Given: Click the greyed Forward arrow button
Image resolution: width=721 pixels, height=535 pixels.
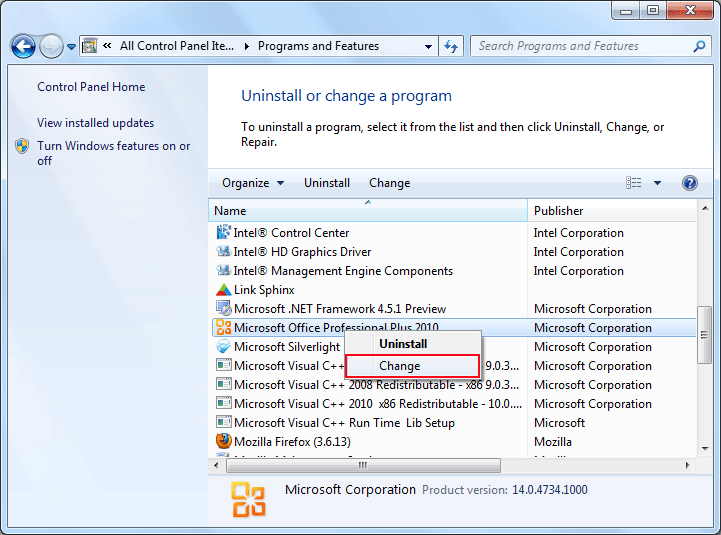Looking at the screenshot, I should click(x=51, y=46).
